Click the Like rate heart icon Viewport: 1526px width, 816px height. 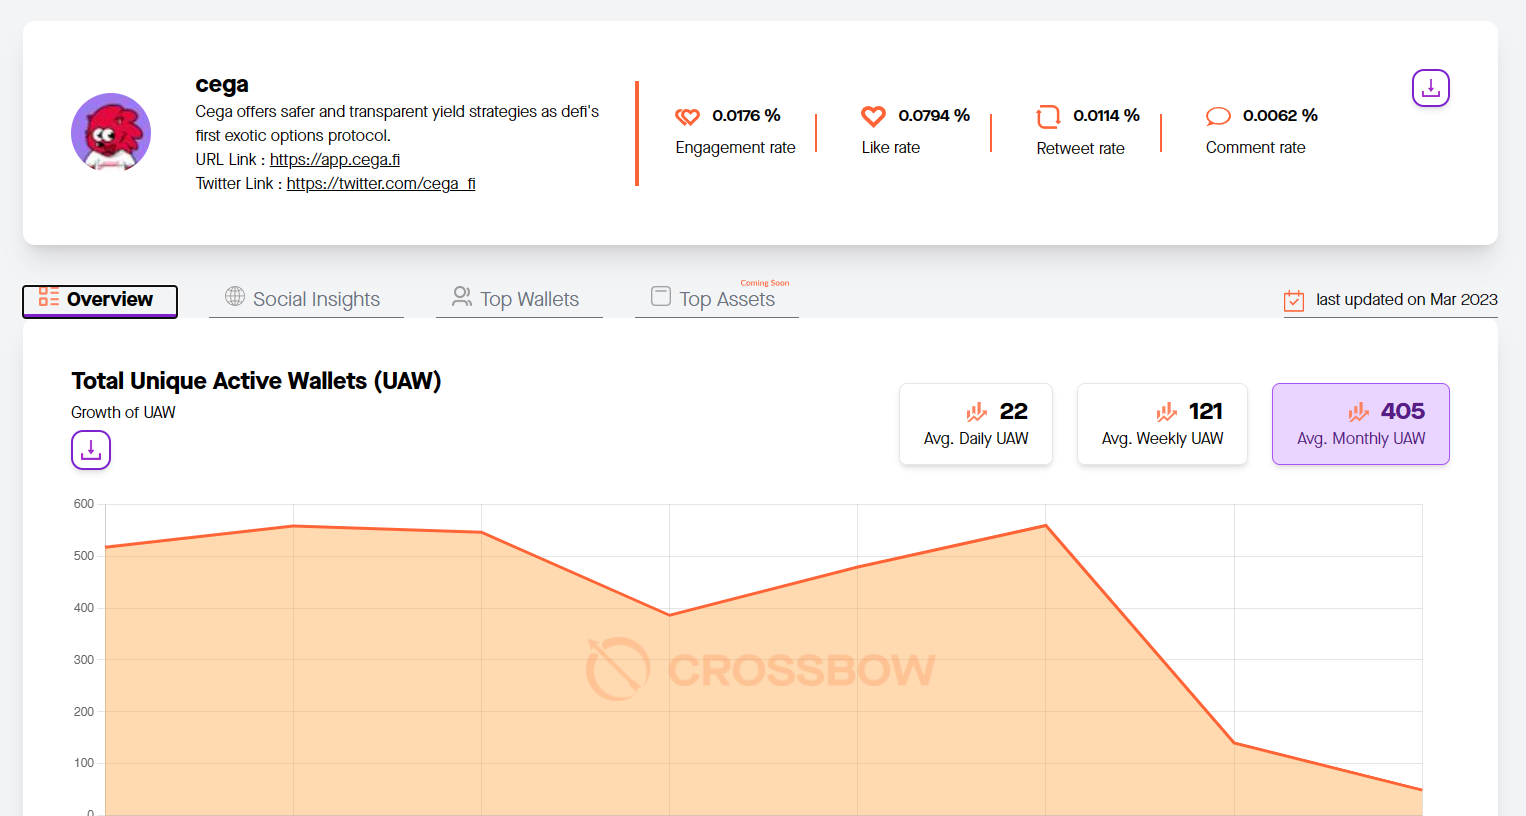[x=873, y=116]
